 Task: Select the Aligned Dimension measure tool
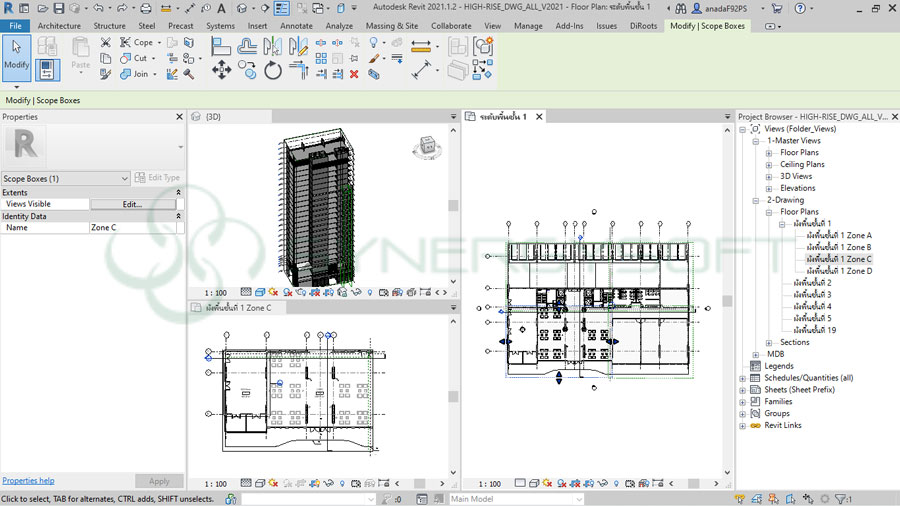click(423, 71)
